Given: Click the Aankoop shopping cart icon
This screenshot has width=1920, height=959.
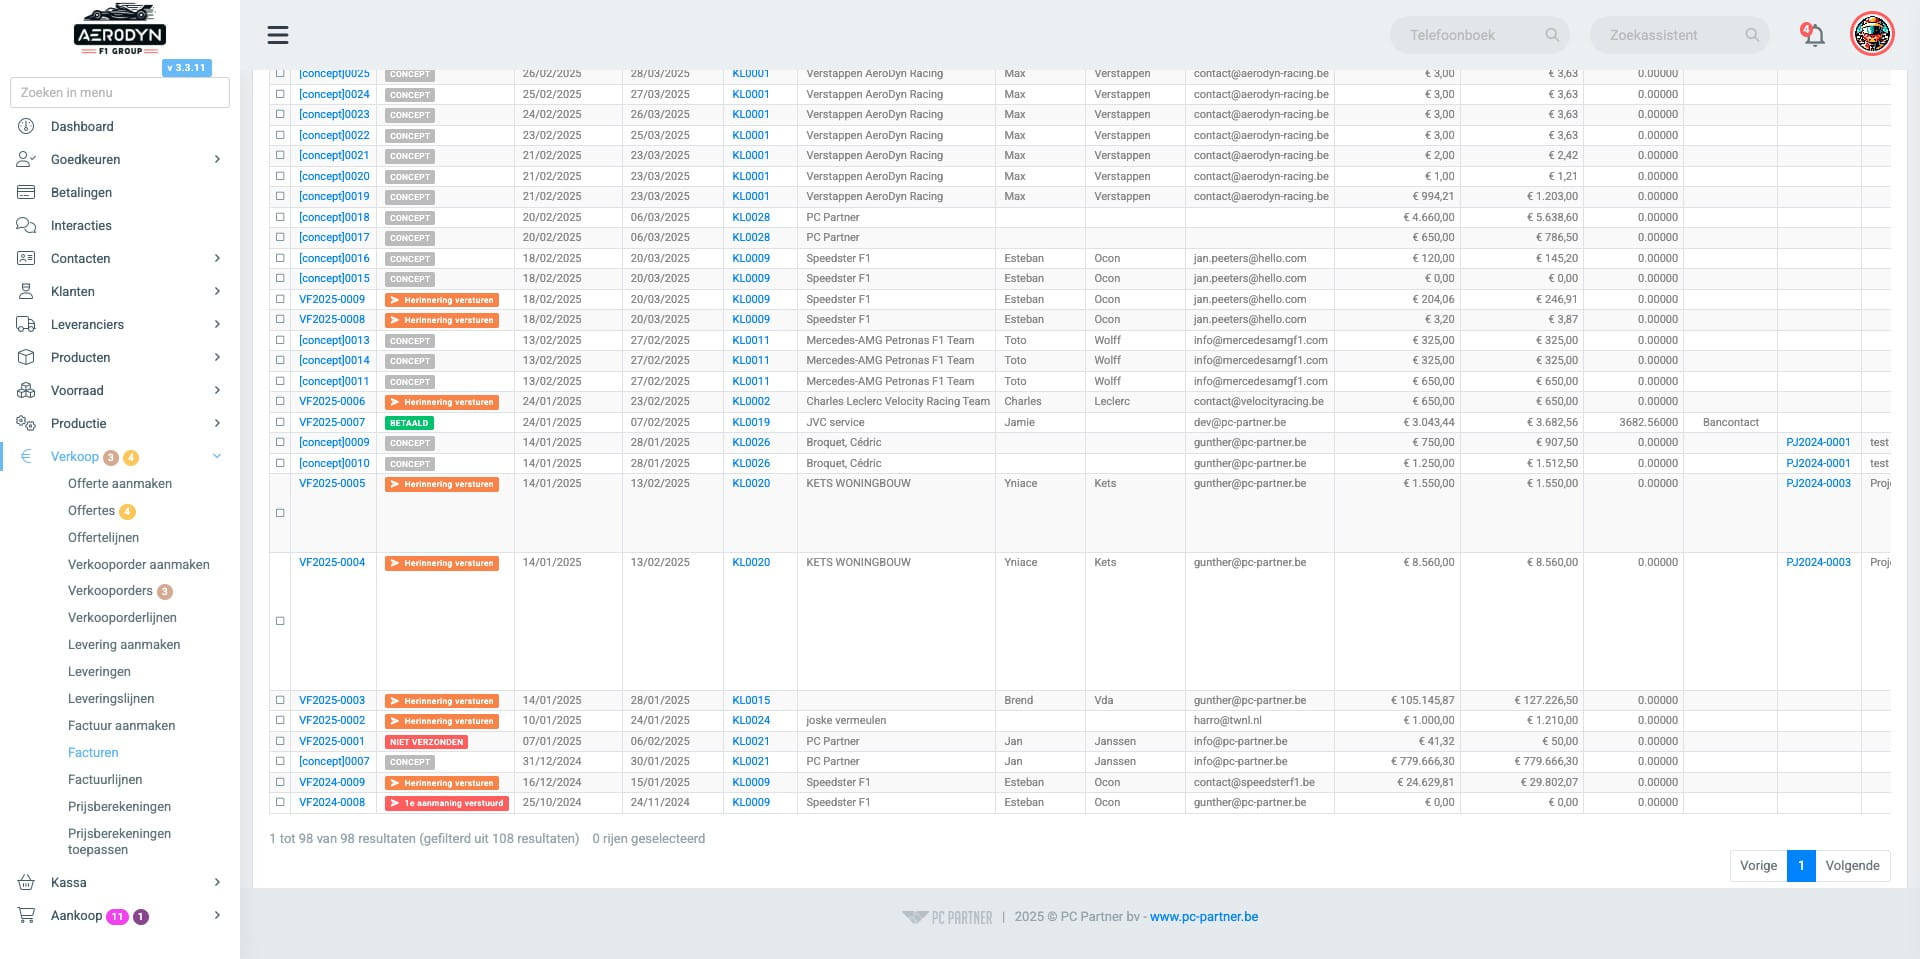Looking at the screenshot, I should [26, 916].
